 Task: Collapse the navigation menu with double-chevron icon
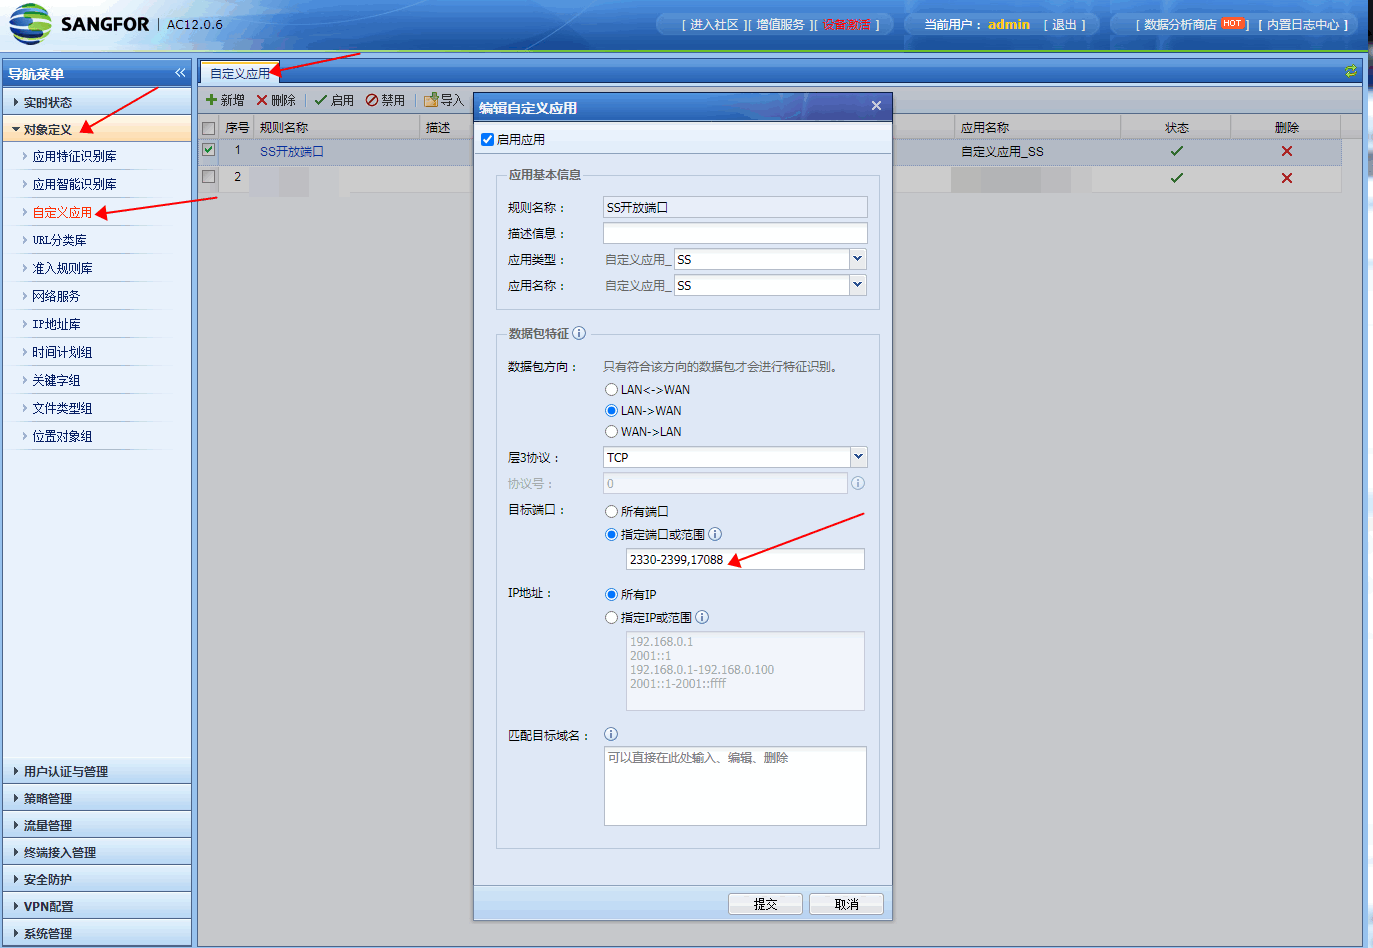(x=180, y=73)
